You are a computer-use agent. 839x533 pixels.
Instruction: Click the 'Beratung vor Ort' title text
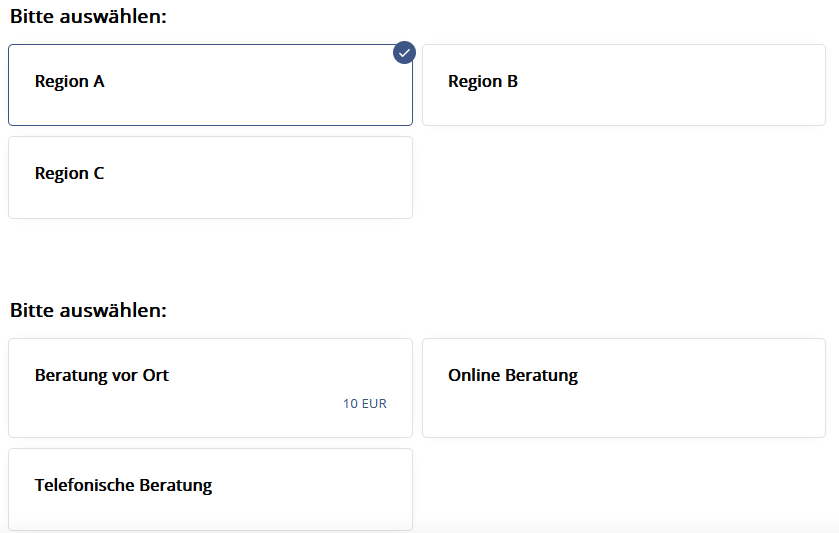pyautogui.click(x=102, y=376)
